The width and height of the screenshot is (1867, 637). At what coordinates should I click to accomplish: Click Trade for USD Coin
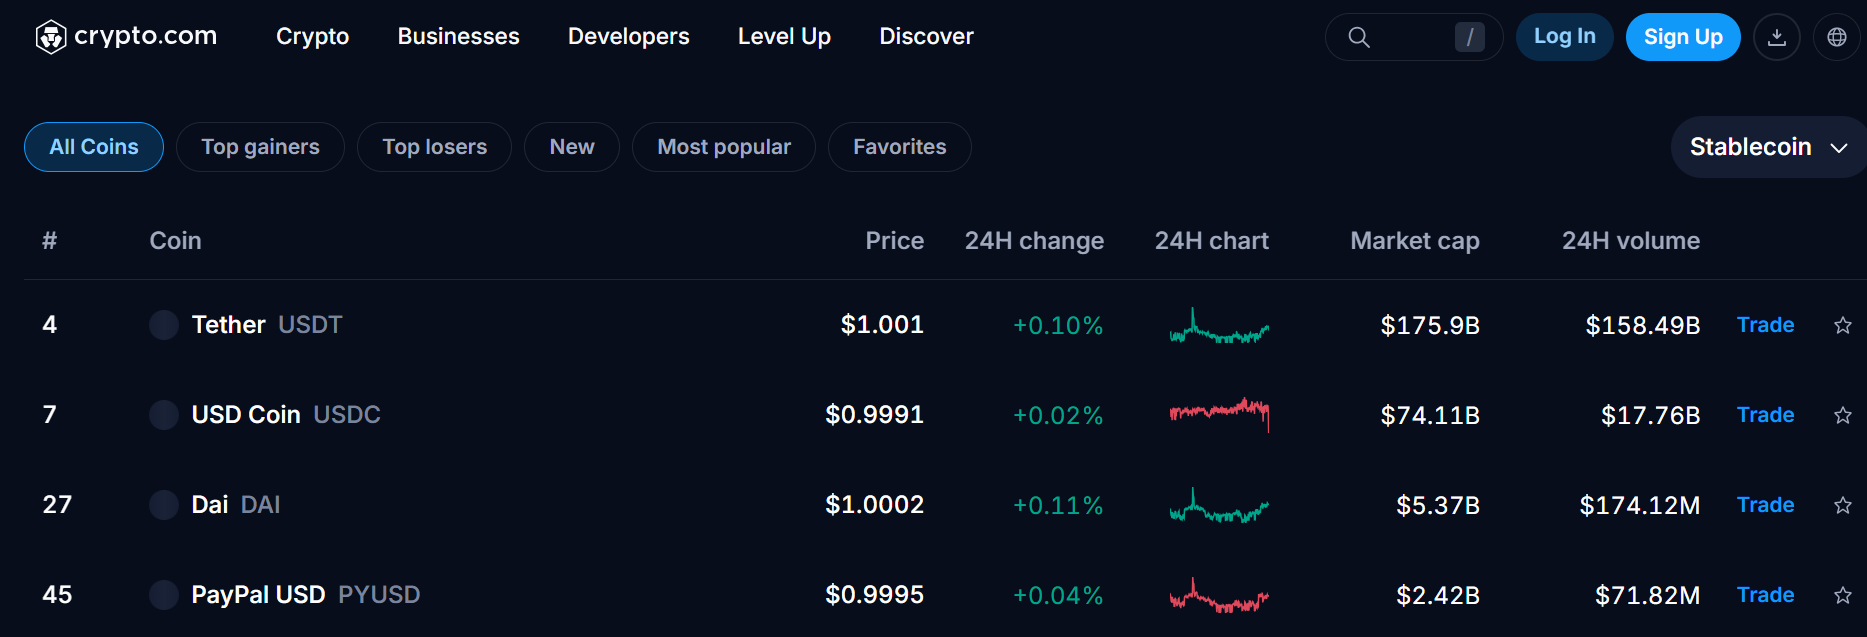pos(1765,415)
